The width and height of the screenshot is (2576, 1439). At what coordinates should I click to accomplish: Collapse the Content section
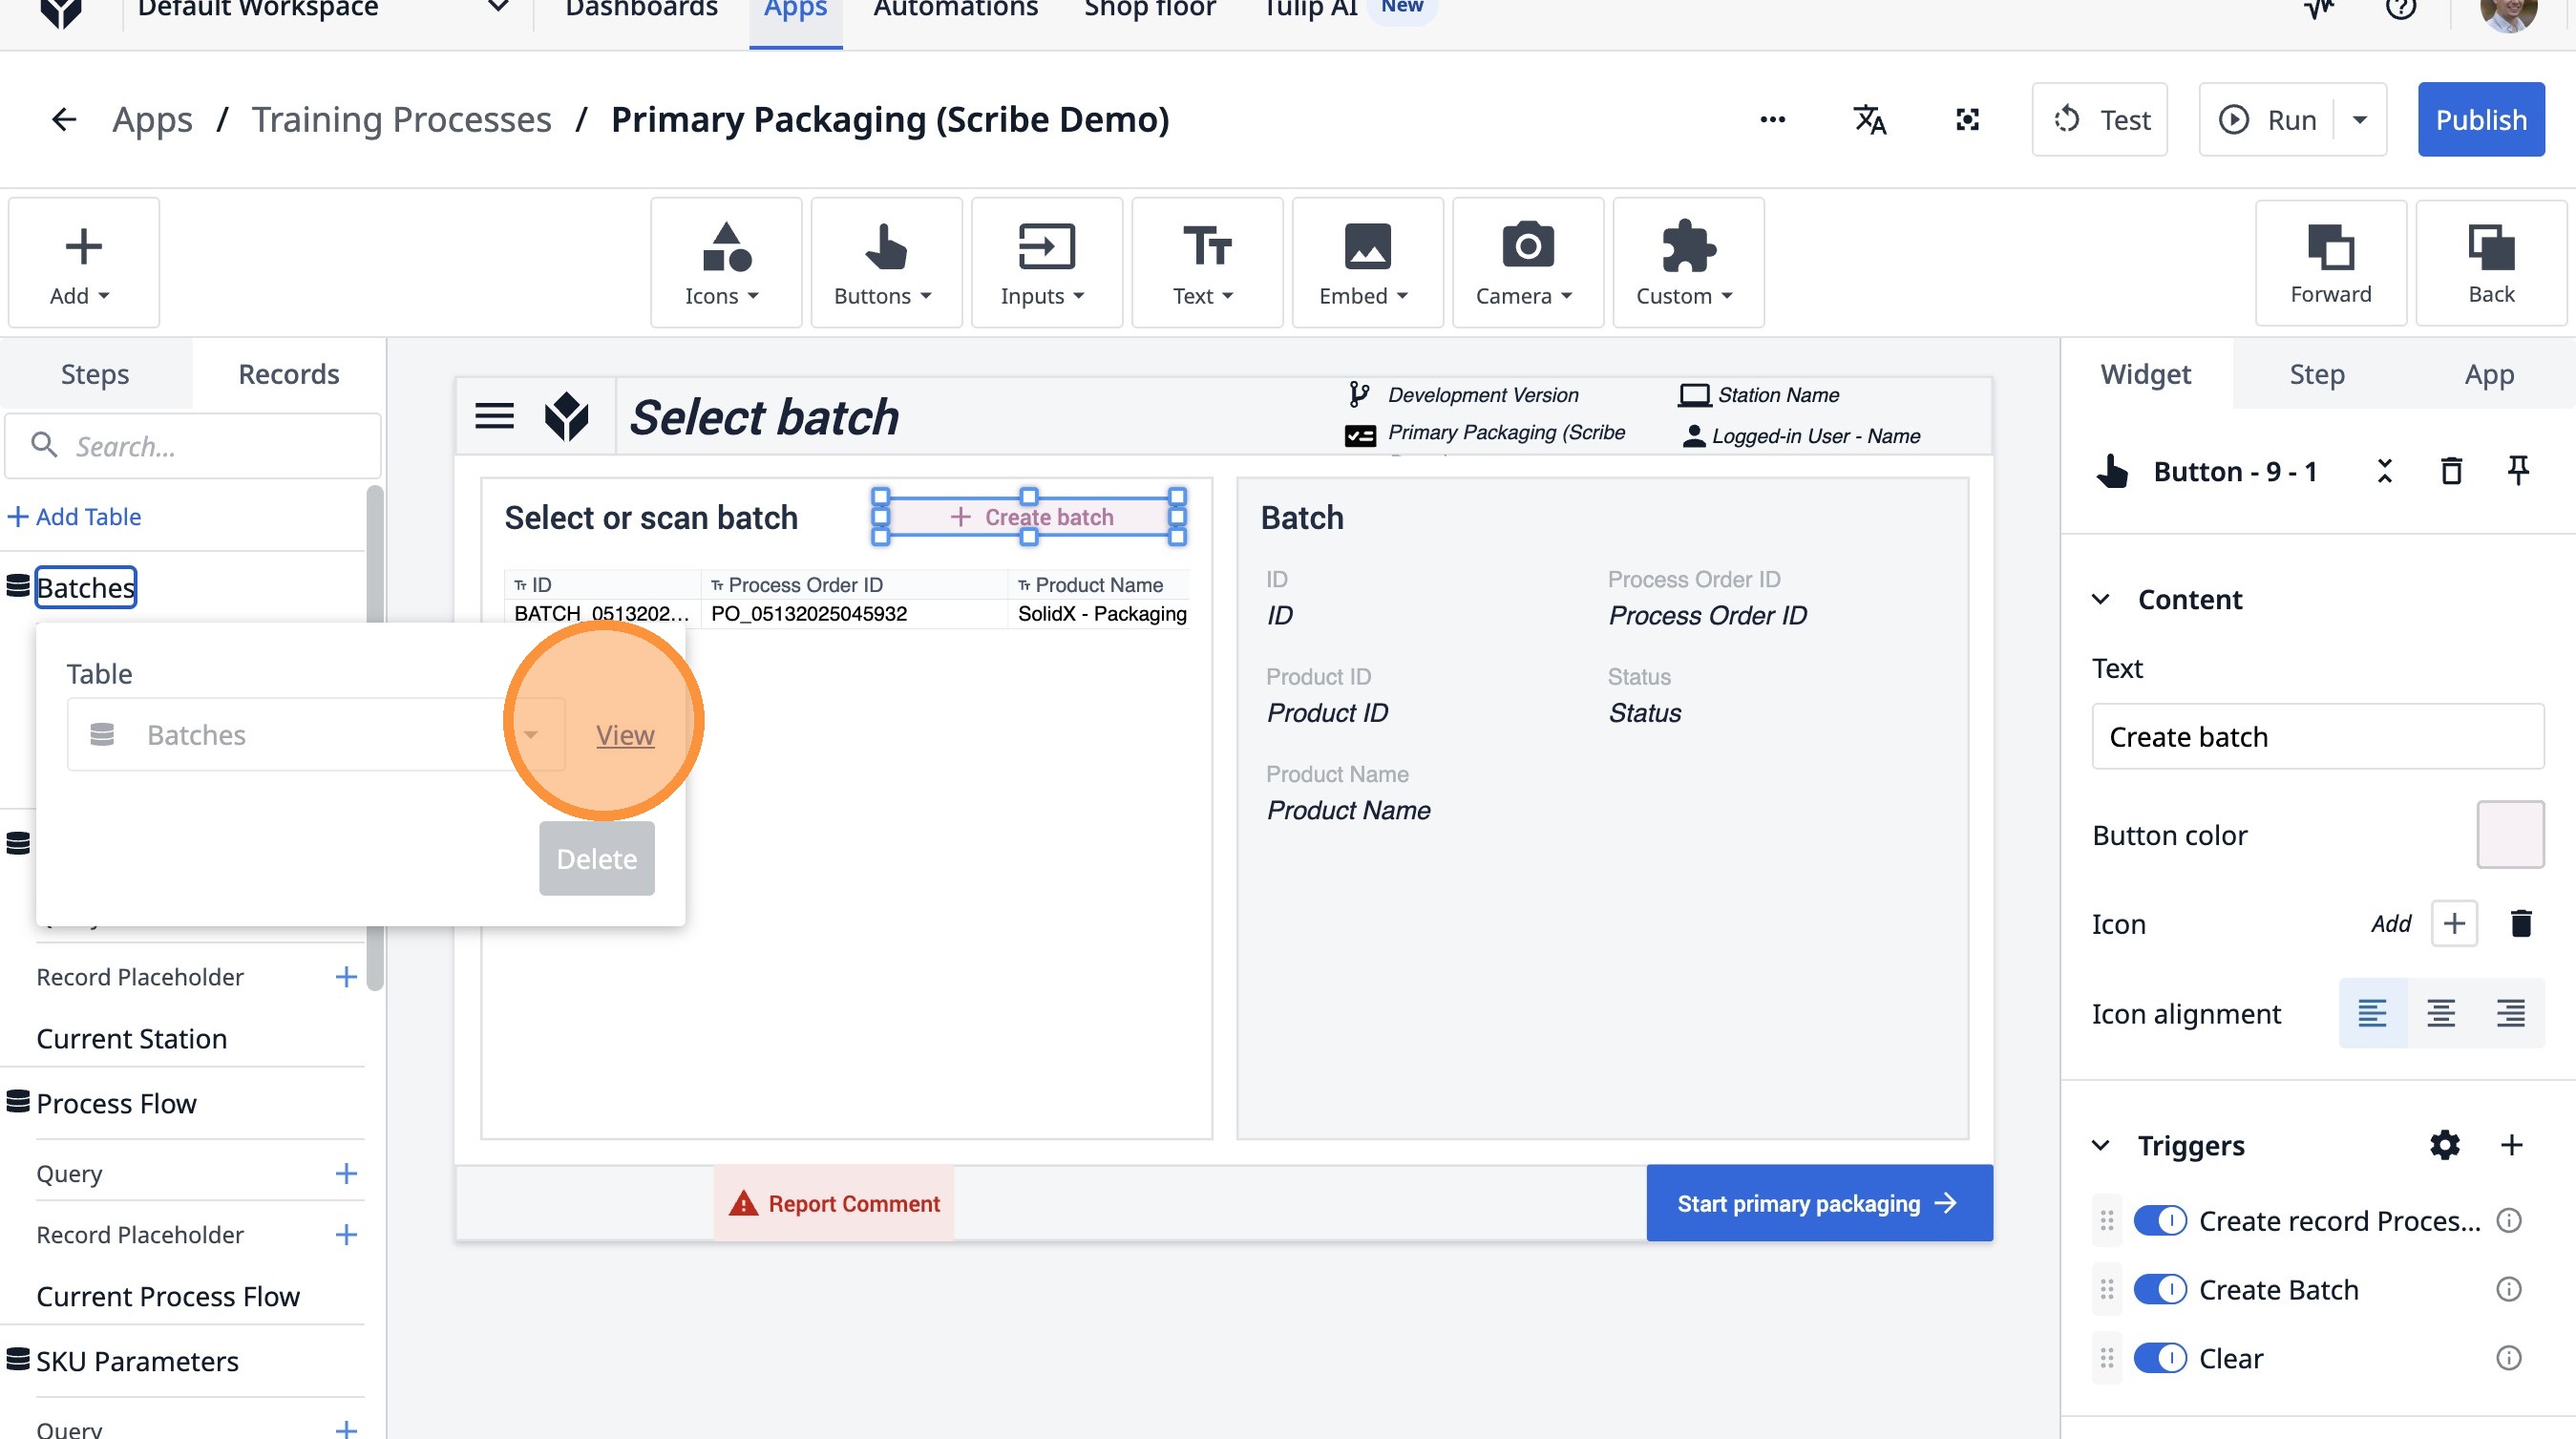click(2101, 599)
